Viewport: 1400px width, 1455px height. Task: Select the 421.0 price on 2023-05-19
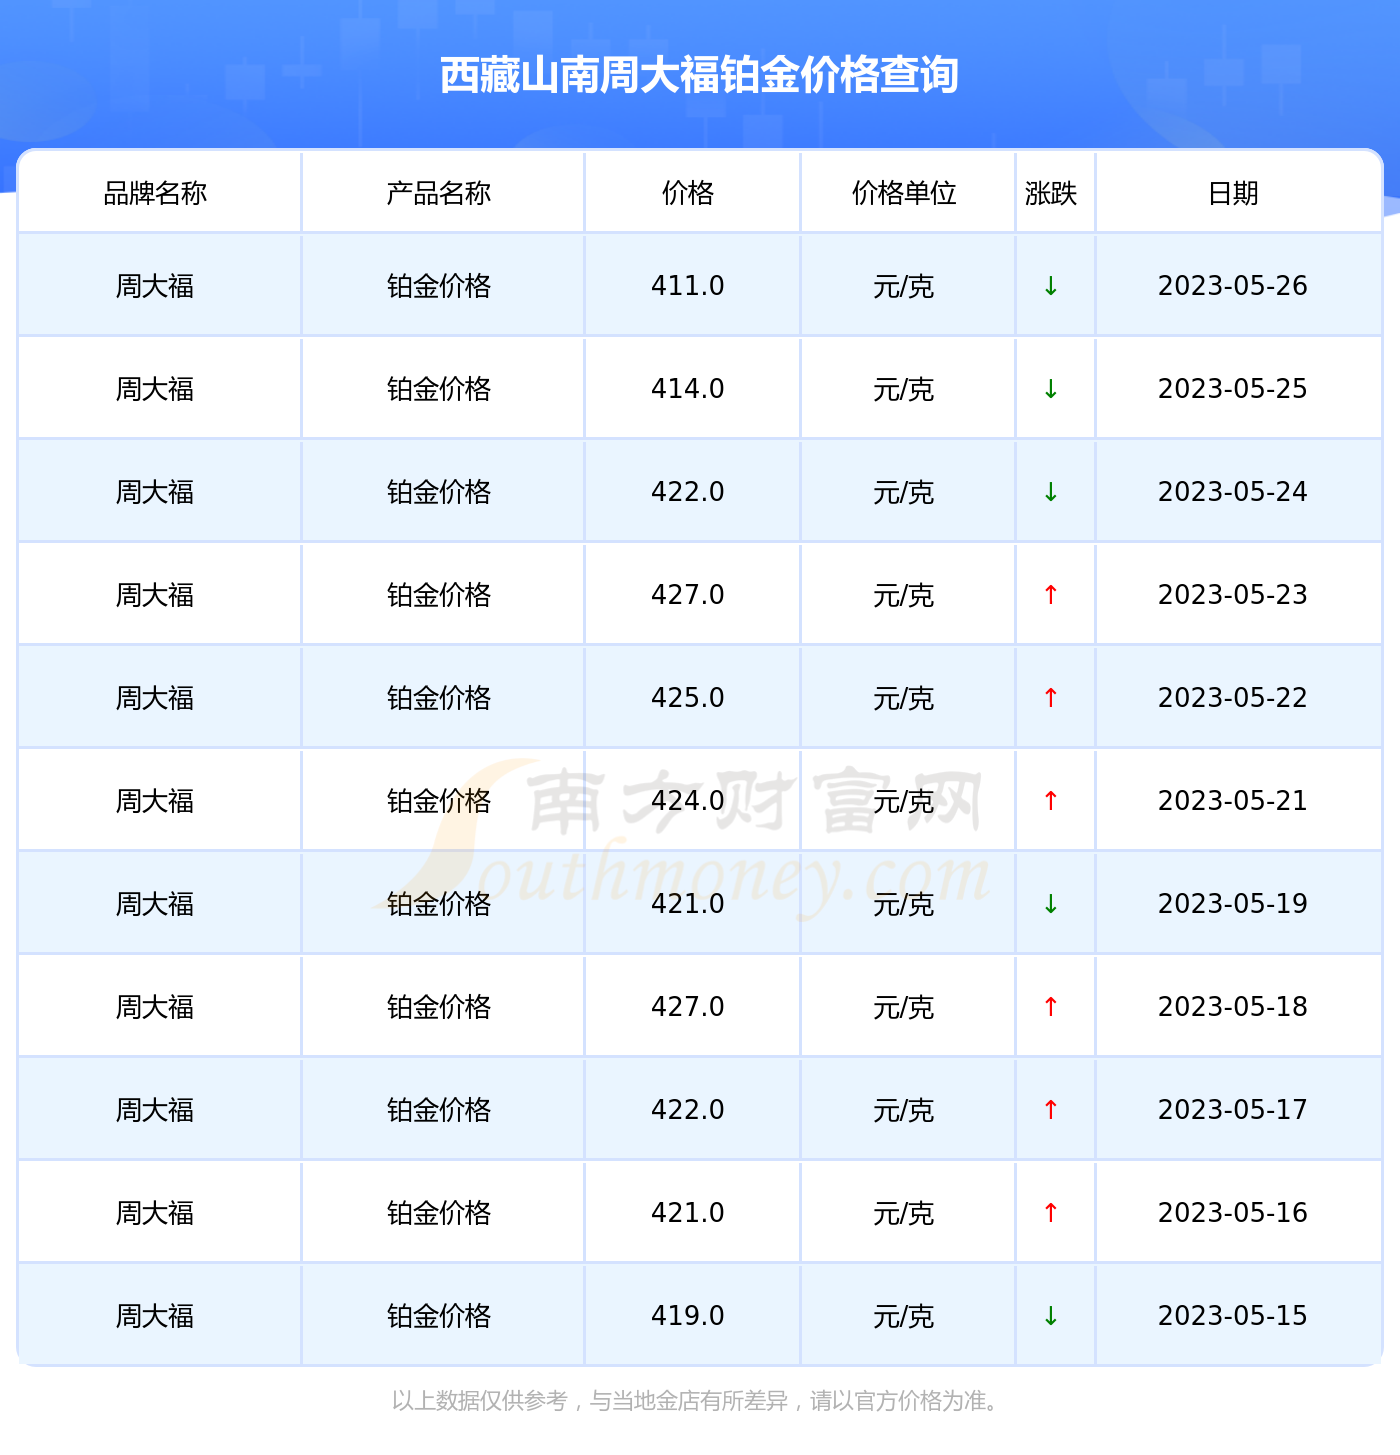click(x=688, y=904)
